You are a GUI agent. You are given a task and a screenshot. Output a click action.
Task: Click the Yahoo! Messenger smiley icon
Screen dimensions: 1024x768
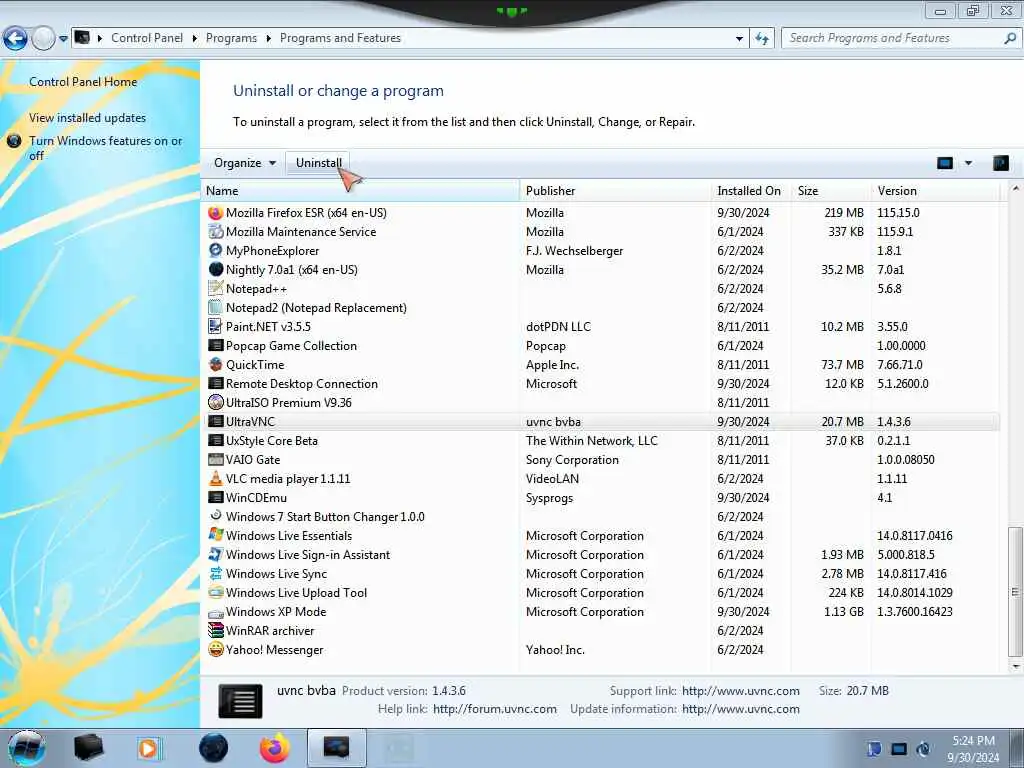[216, 650]
